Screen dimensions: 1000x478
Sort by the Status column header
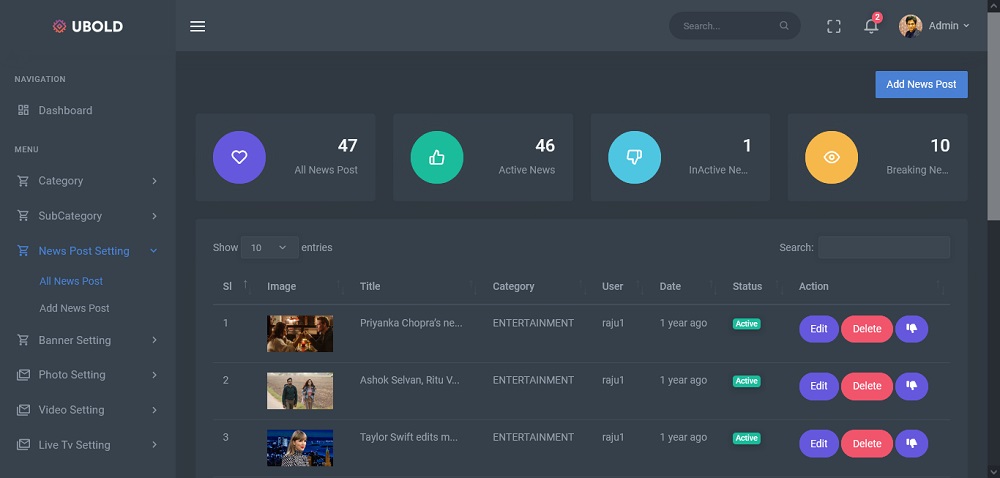tap(747, 286)
